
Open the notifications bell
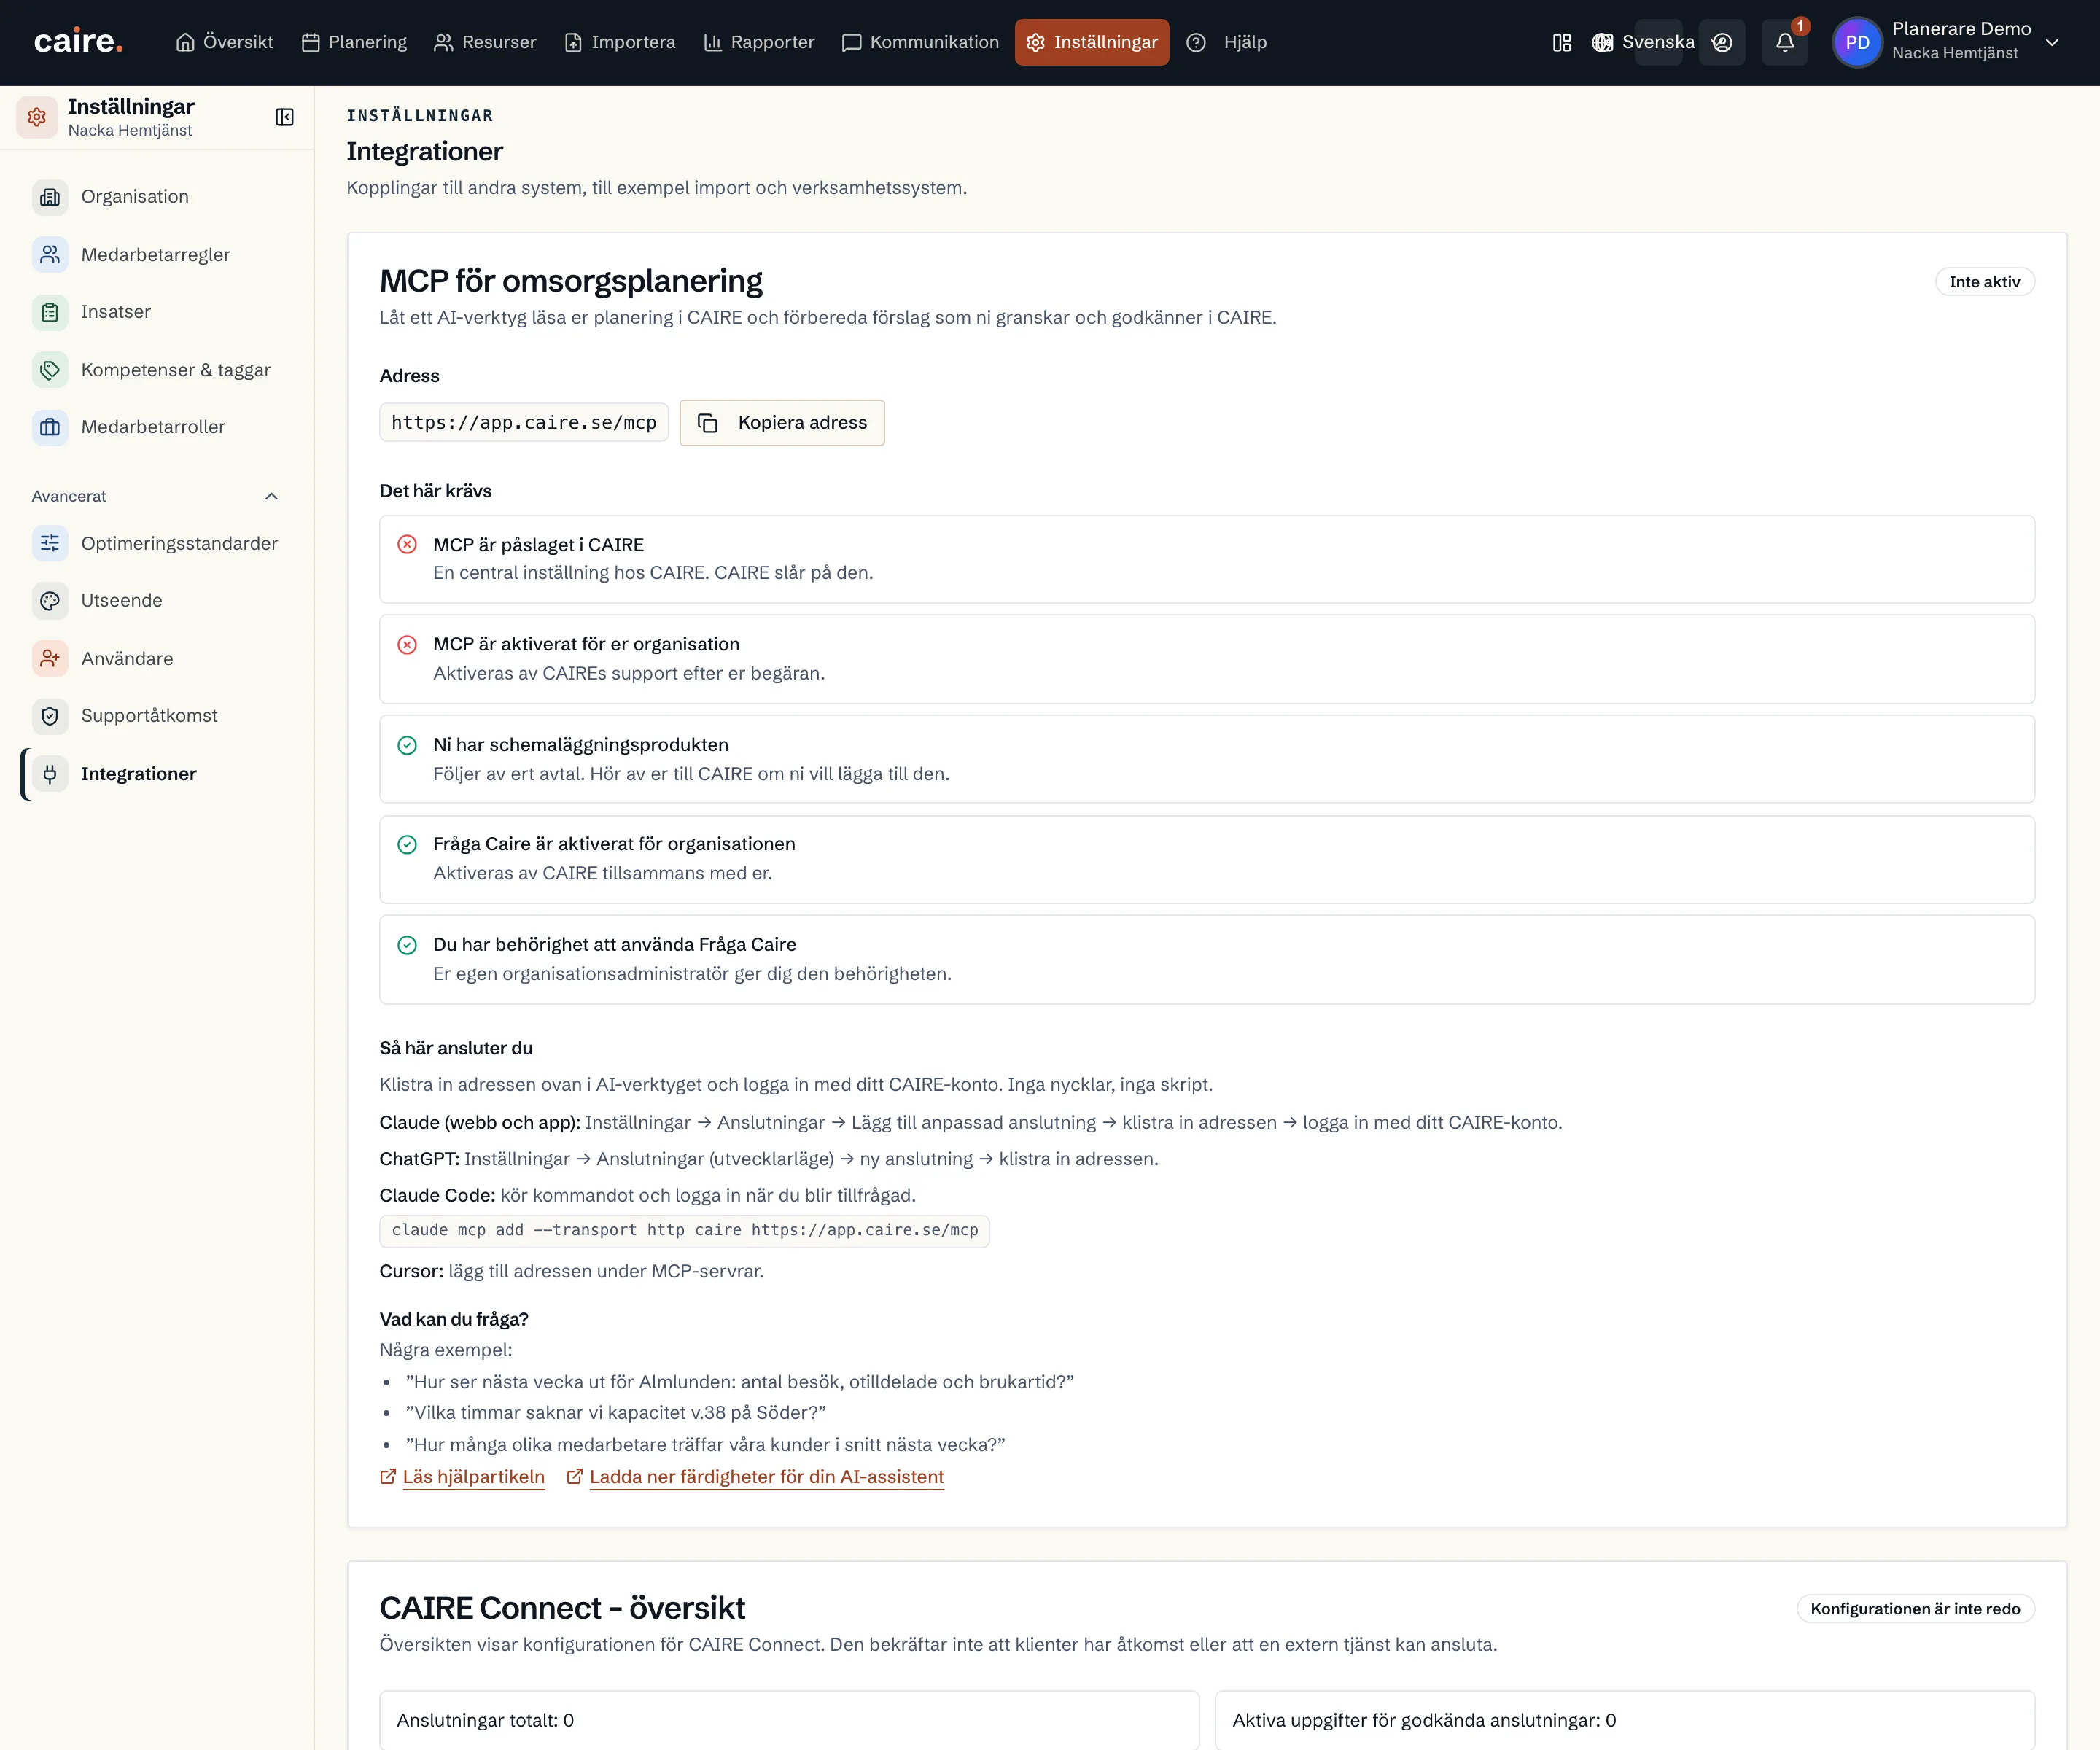pyautogui.click(x=1784, y=42)
